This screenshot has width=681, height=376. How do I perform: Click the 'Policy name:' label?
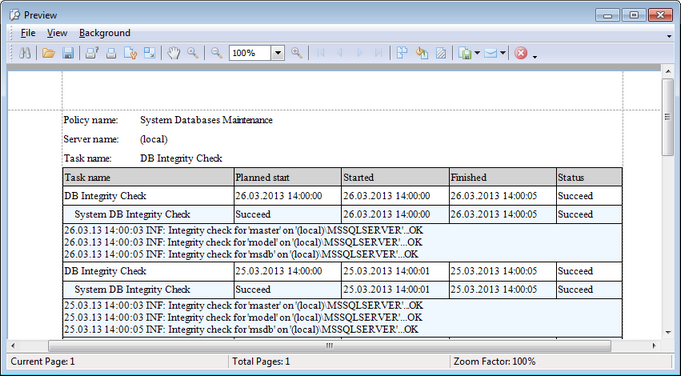click(91, 120)
